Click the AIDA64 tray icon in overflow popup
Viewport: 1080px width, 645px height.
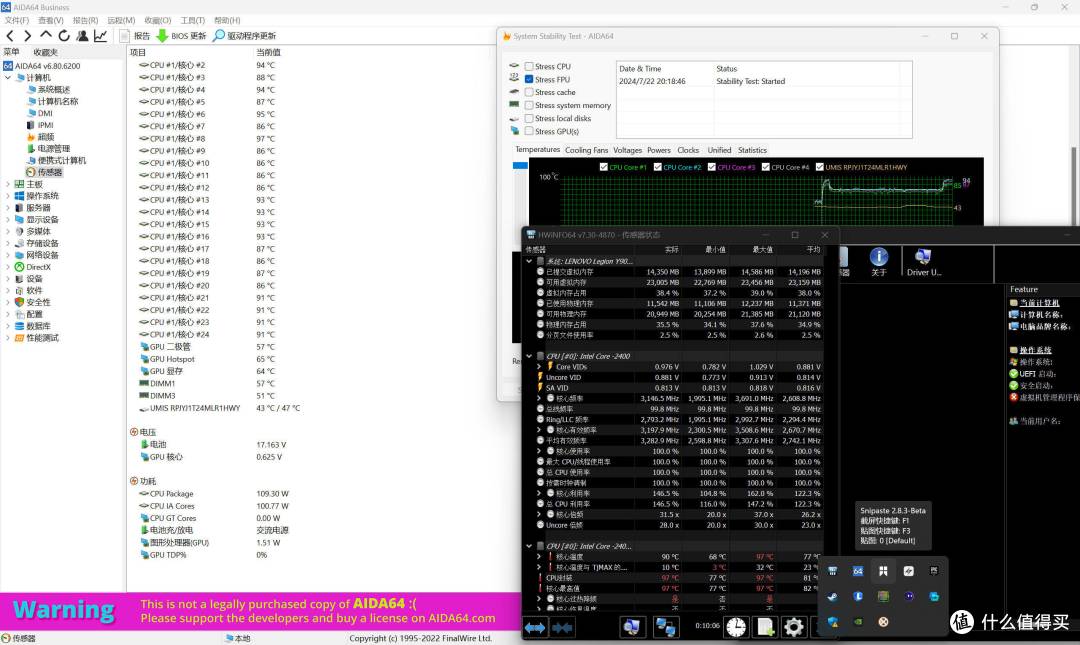[858, 571]
